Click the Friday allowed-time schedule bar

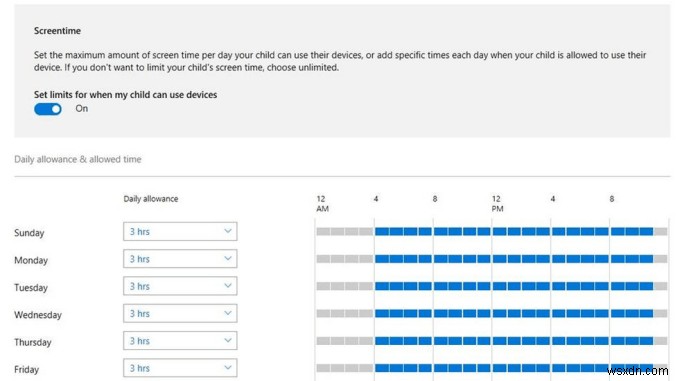pyautogui.click(x=492, y=368)
